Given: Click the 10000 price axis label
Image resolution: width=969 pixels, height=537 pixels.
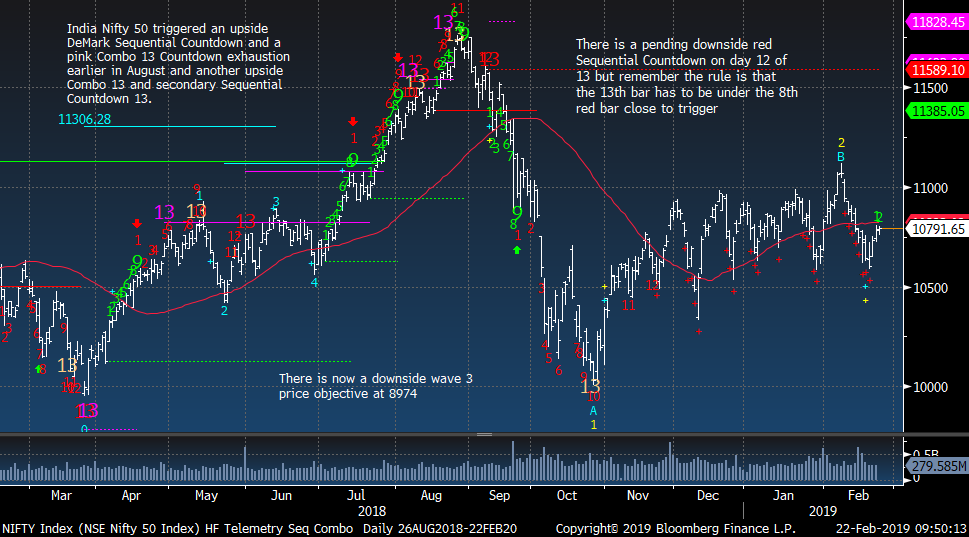Looking at the screenshot, I should pyautogui.click(x=930, y=387).
